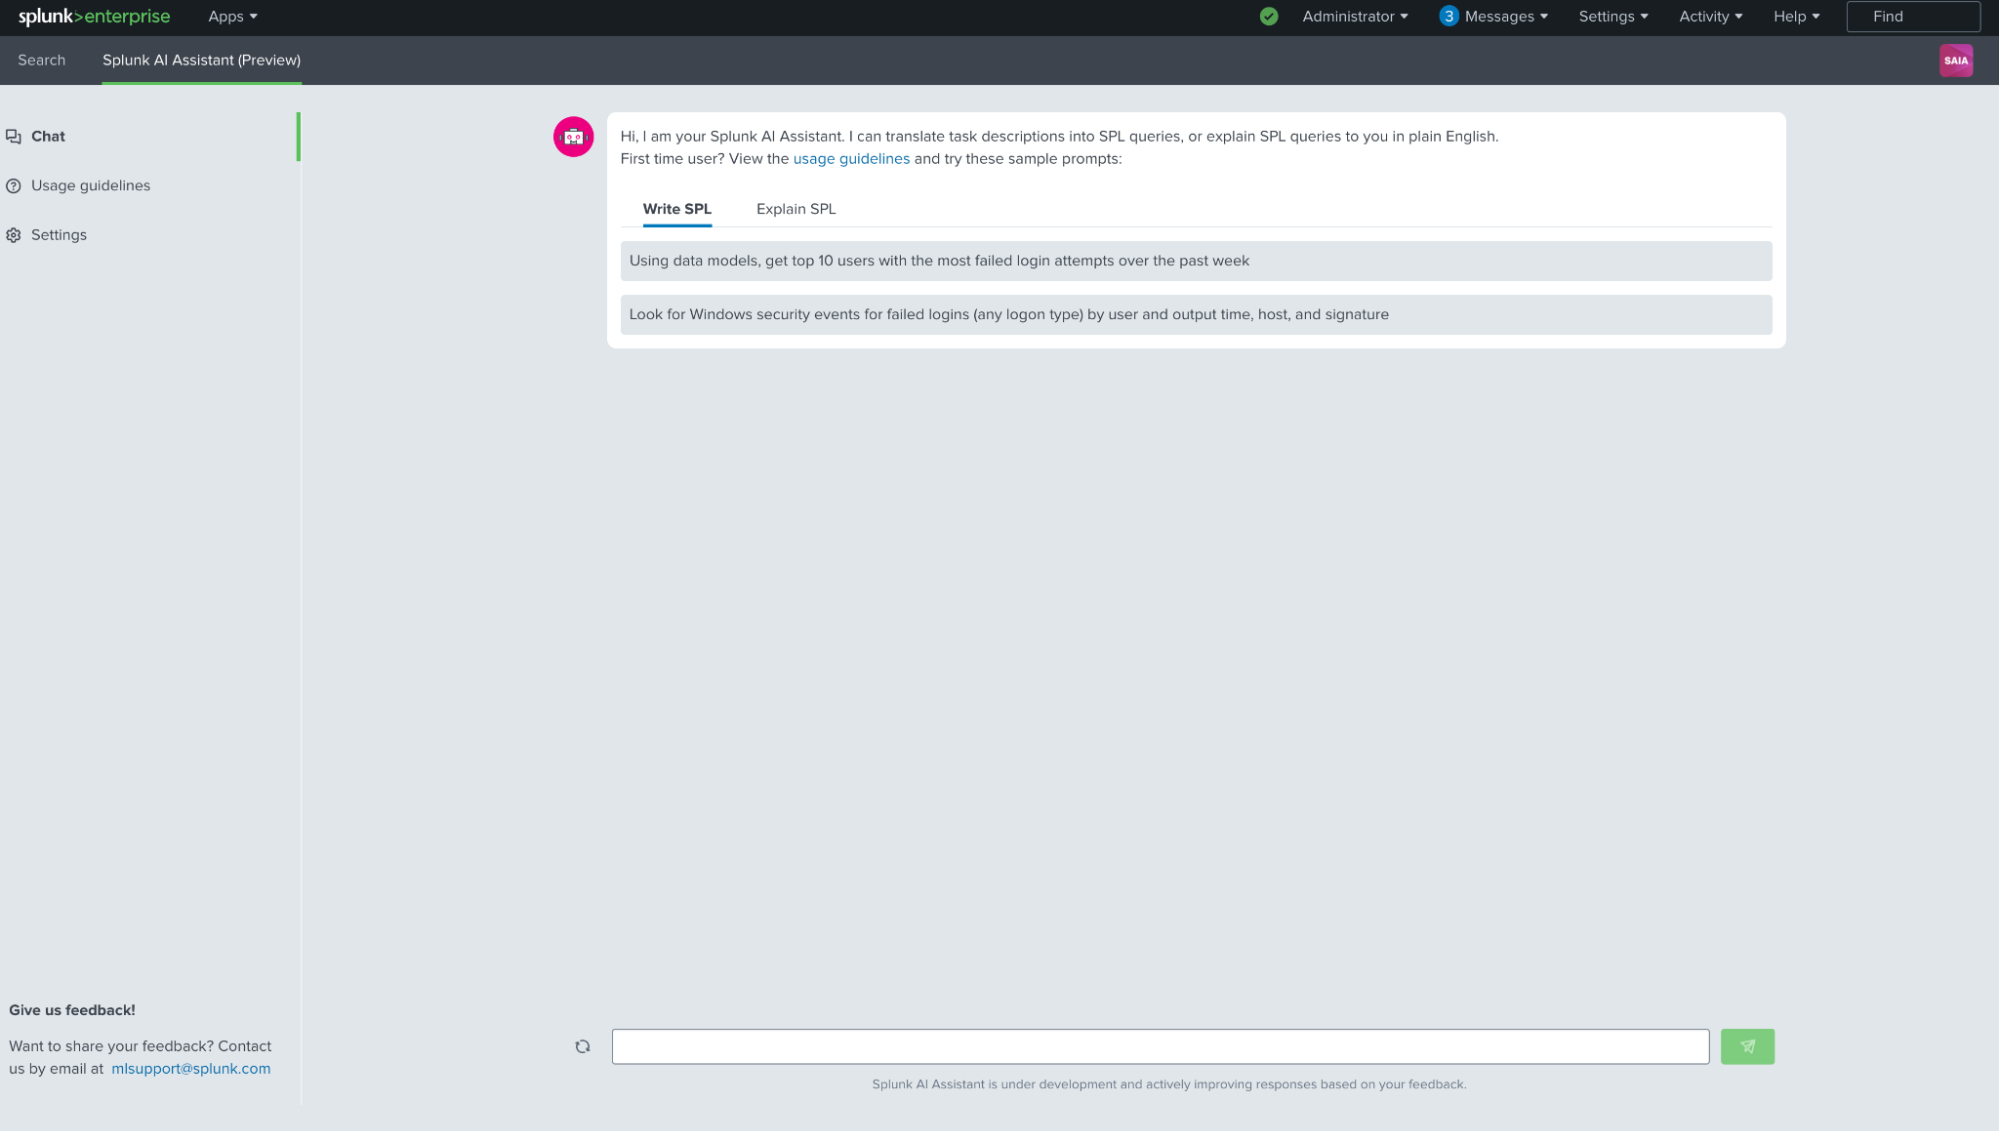This screenshot has width=1999, height=1132.
Task: Open Settings in the left sidebar
Action: [x=59, y=235]
